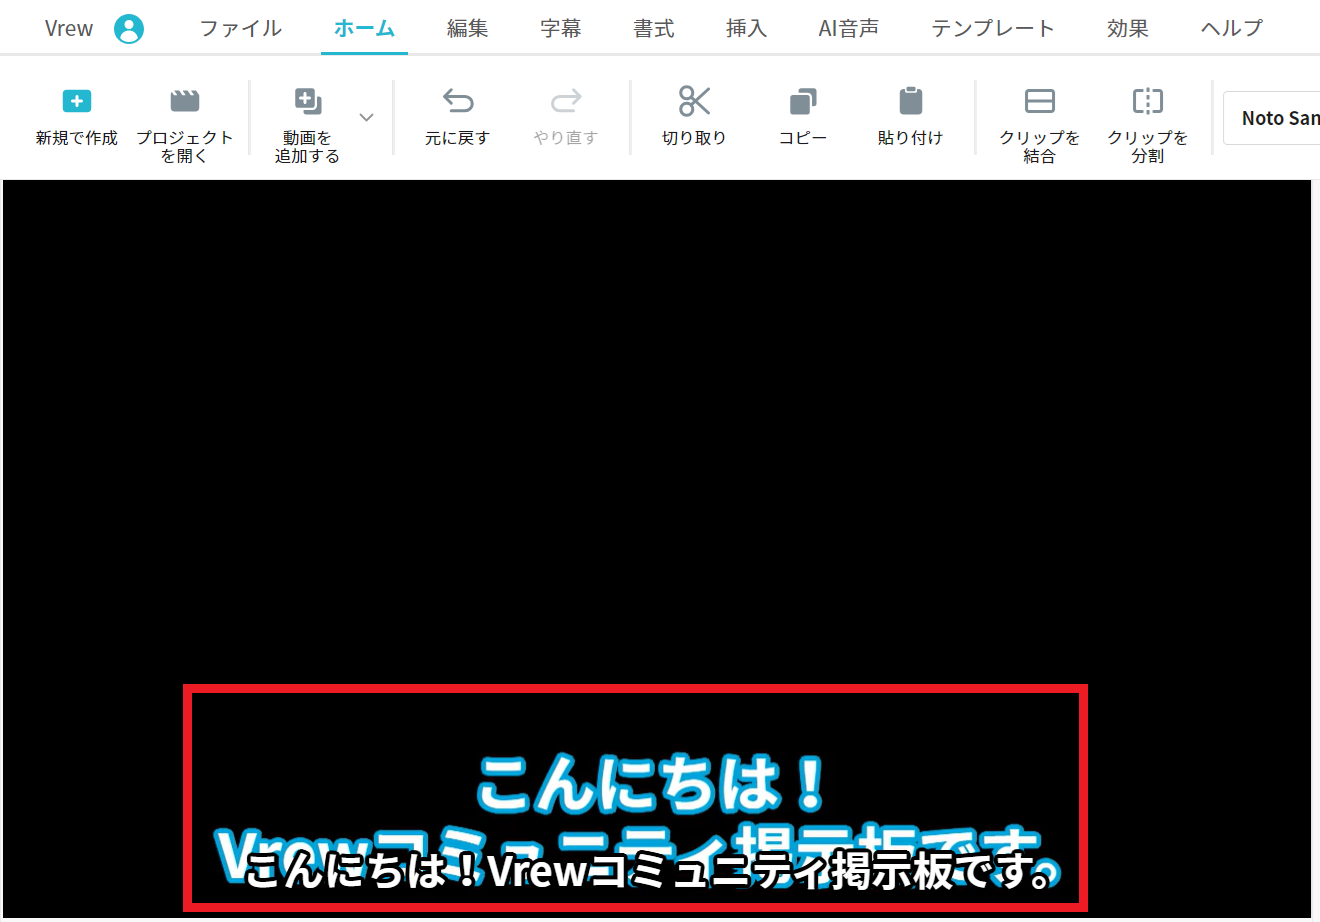Create a new project with 新規で作成

coord(77,118)
